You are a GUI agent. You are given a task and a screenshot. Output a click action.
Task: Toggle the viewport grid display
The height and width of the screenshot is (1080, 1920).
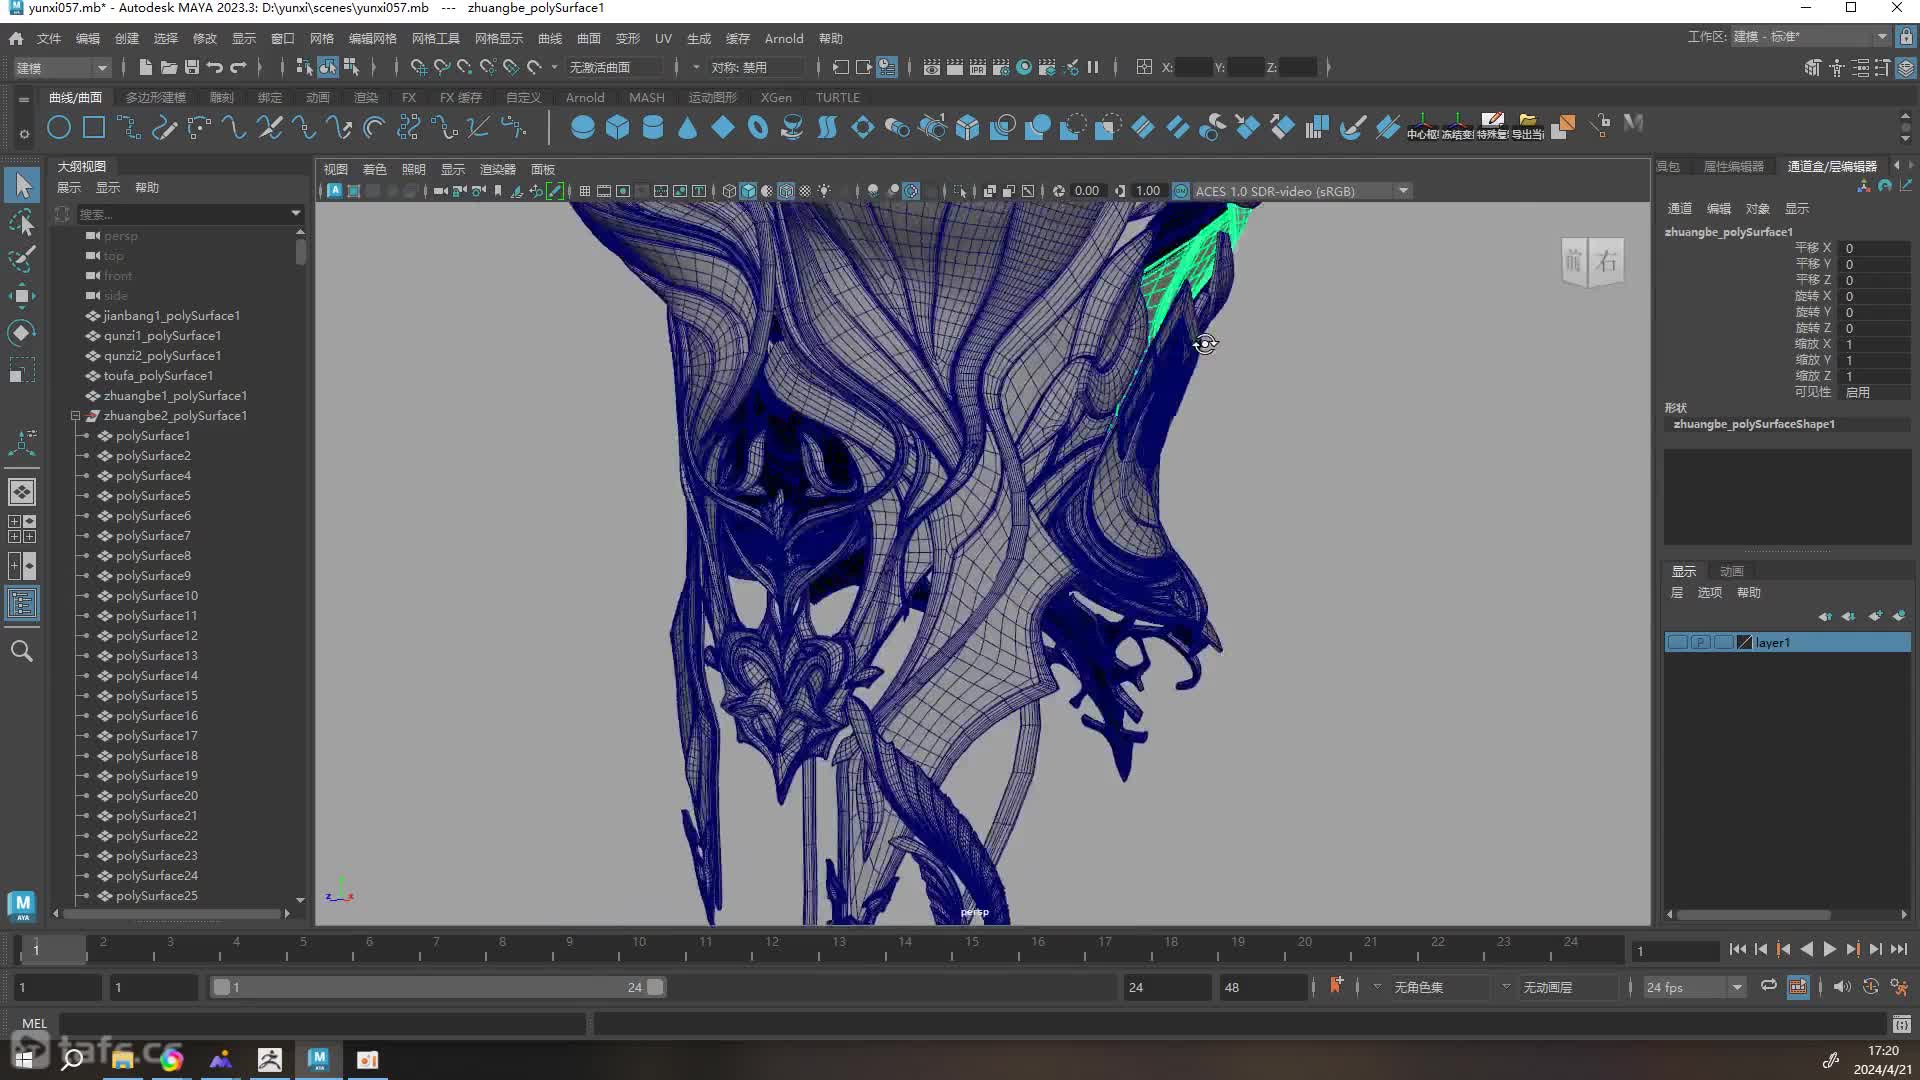[584, 191]
